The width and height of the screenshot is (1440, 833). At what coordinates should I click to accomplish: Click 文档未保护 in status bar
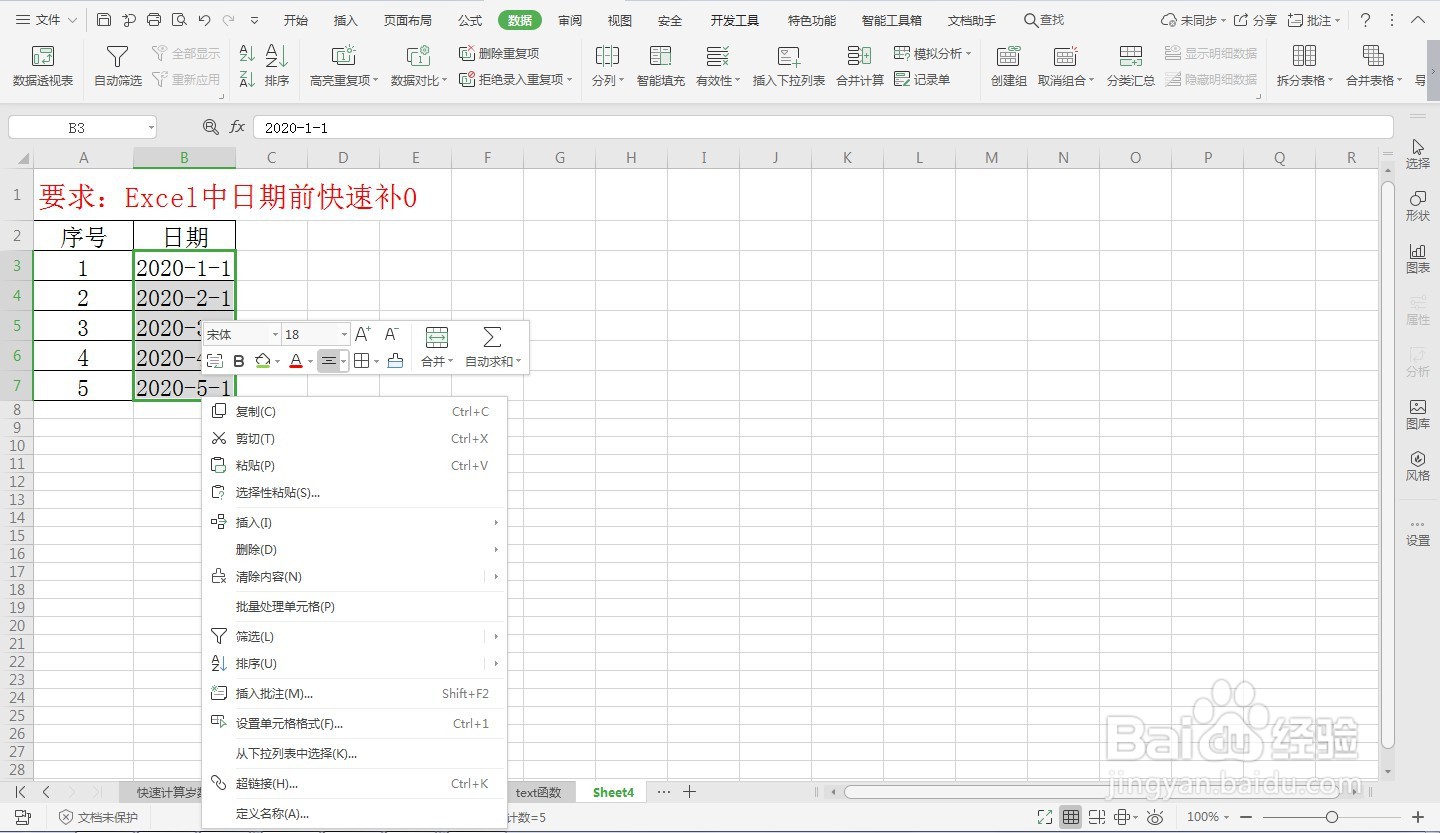[x=98, y=817]
